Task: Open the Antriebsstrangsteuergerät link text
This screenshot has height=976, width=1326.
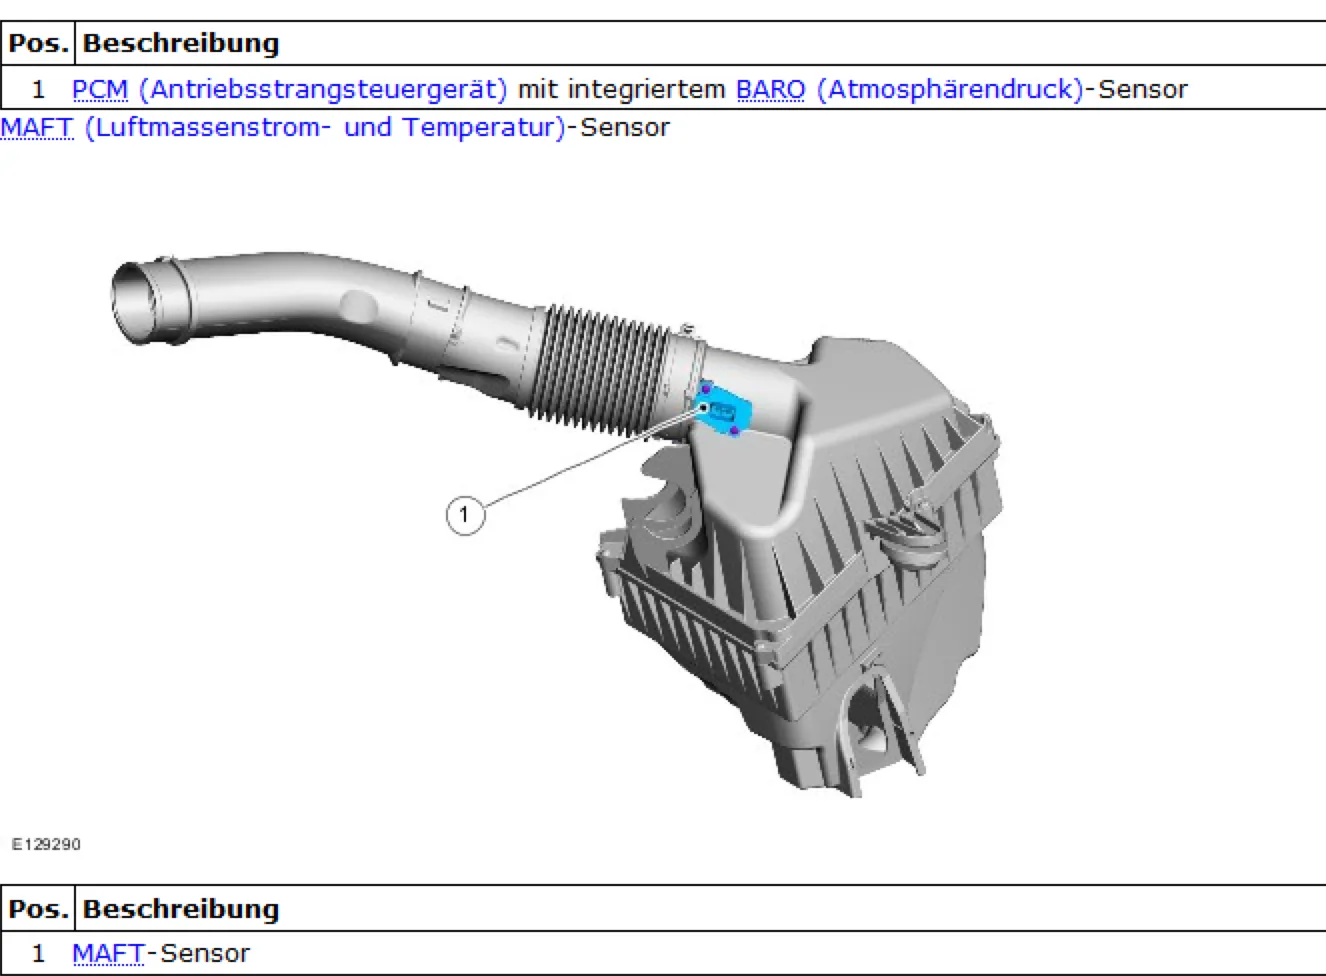Action: pyautogui.click(x=322, y=89)
